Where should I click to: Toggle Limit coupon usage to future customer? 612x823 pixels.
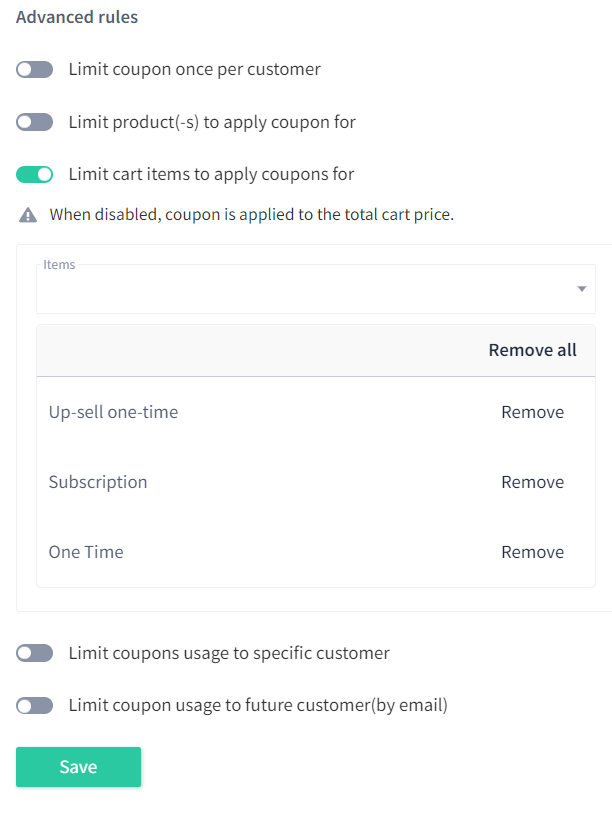(35, 706)
